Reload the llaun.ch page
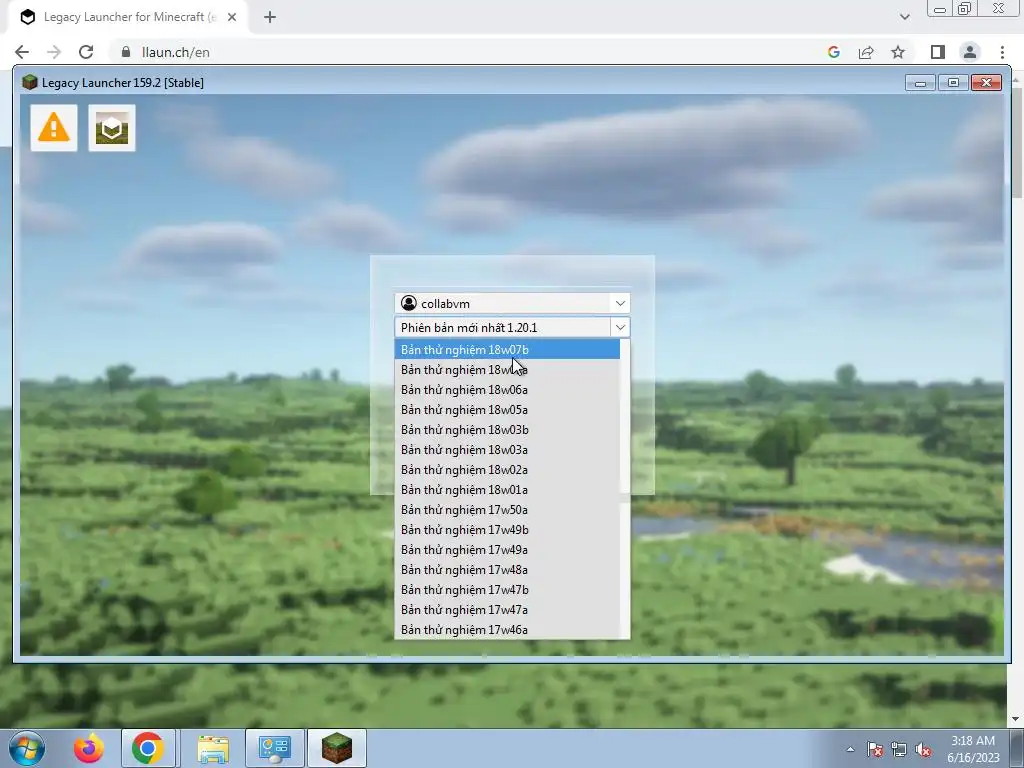Screen dimensions: 1024x768 click(86, 52)
